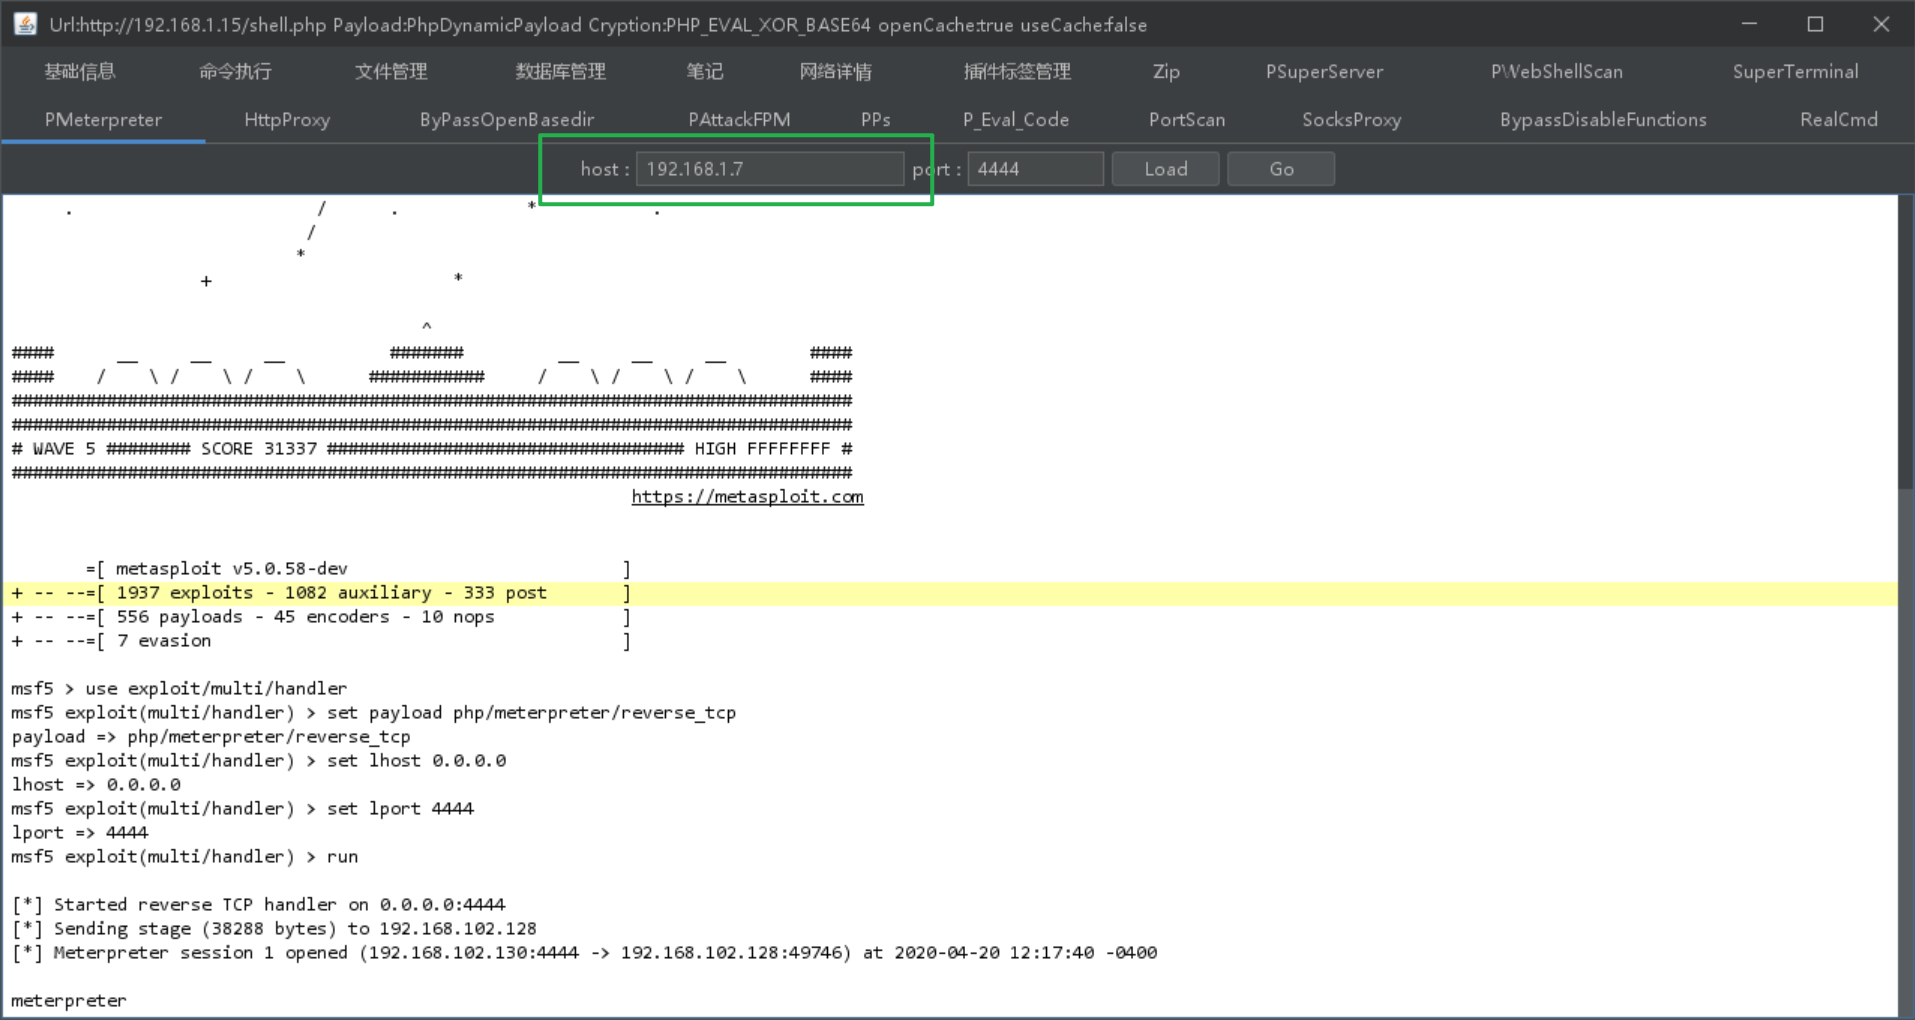Viewport: 1915px width, 1020px height.
Task: Click the '7 evasion' line
Action: (321, 641)
